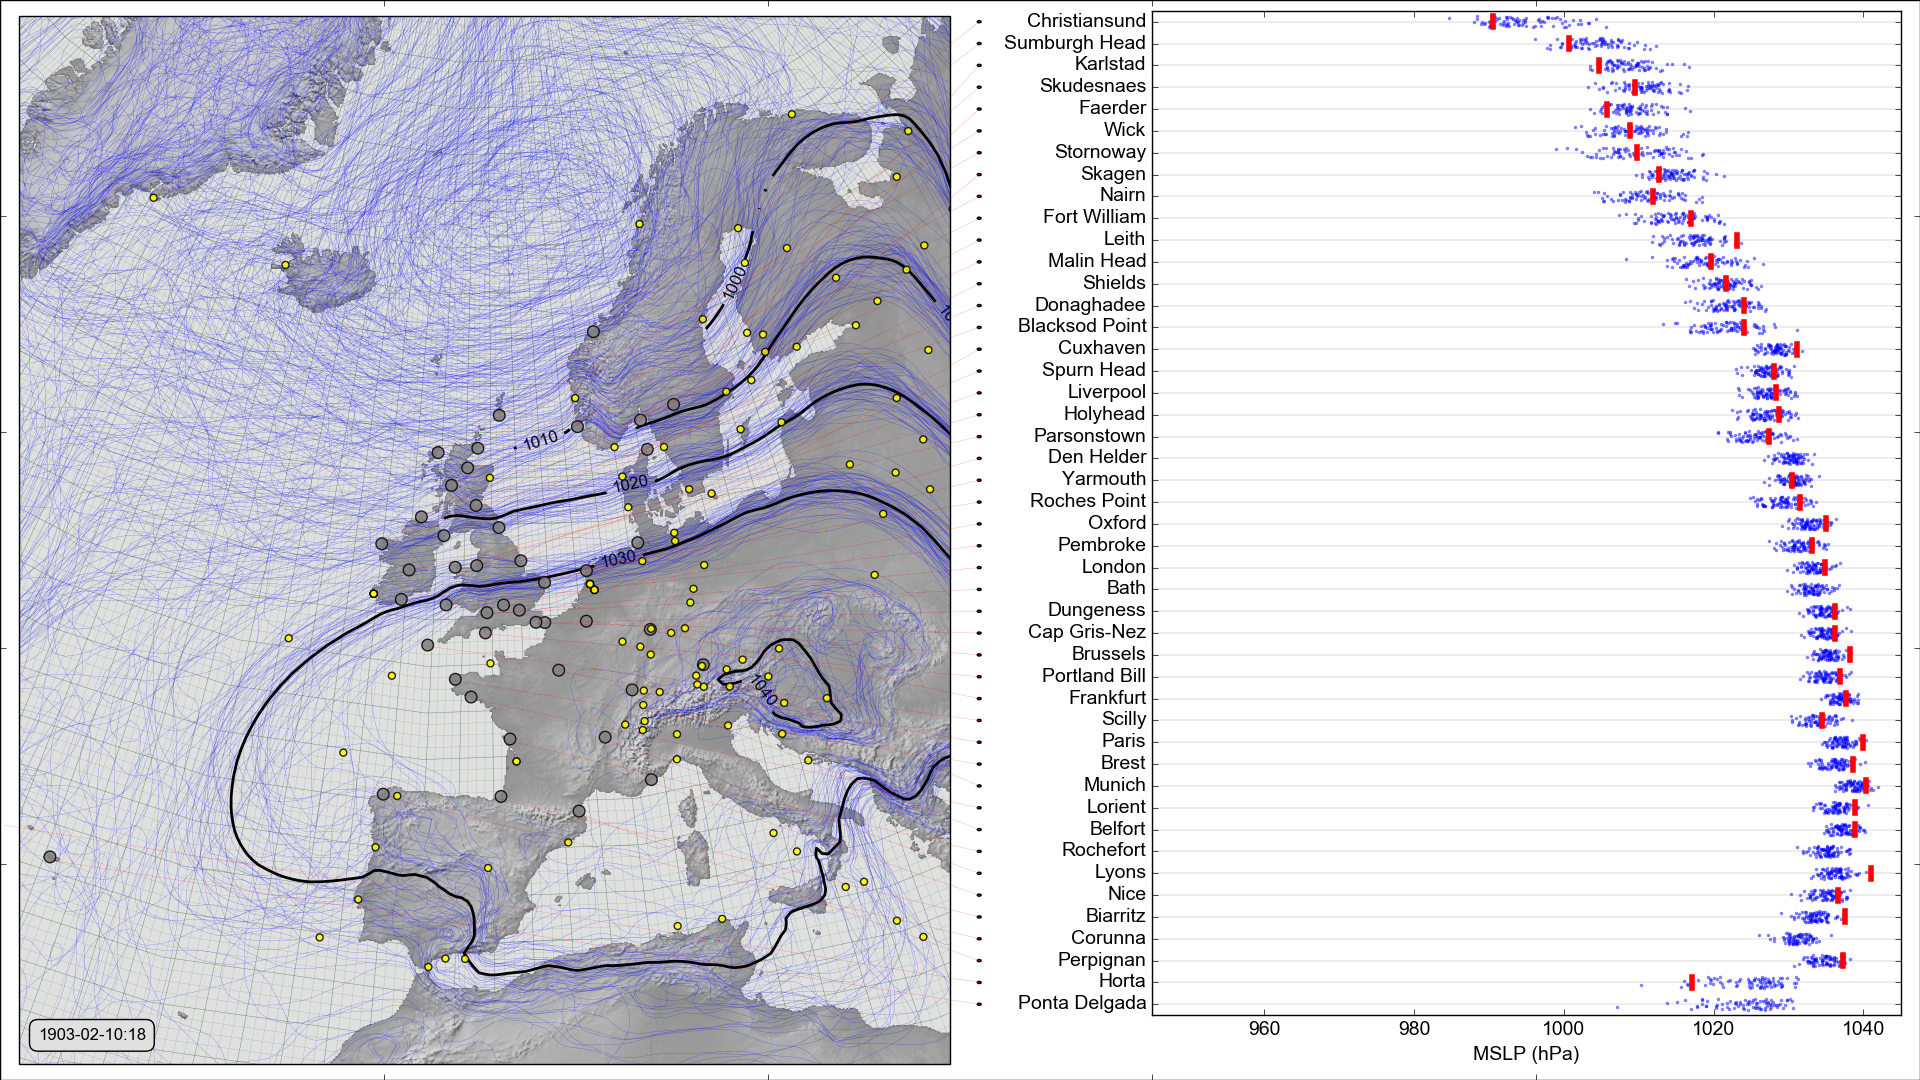Click the red marker on the Leith row

tap(1737, 240)
